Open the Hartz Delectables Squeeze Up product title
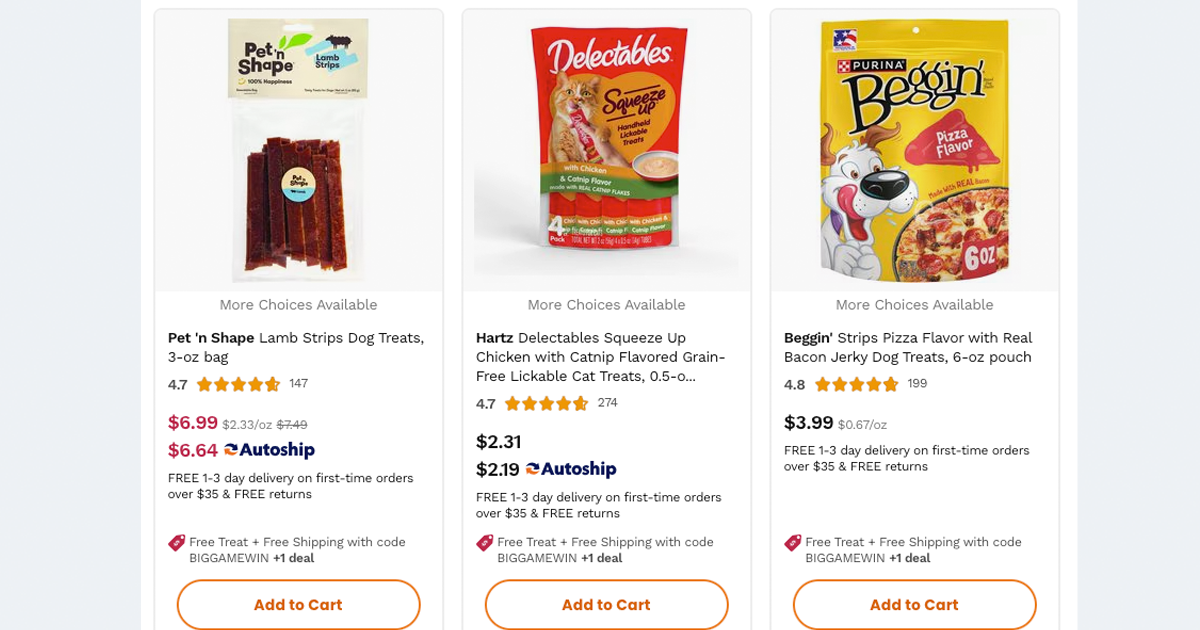 click(x=602, y=357)
